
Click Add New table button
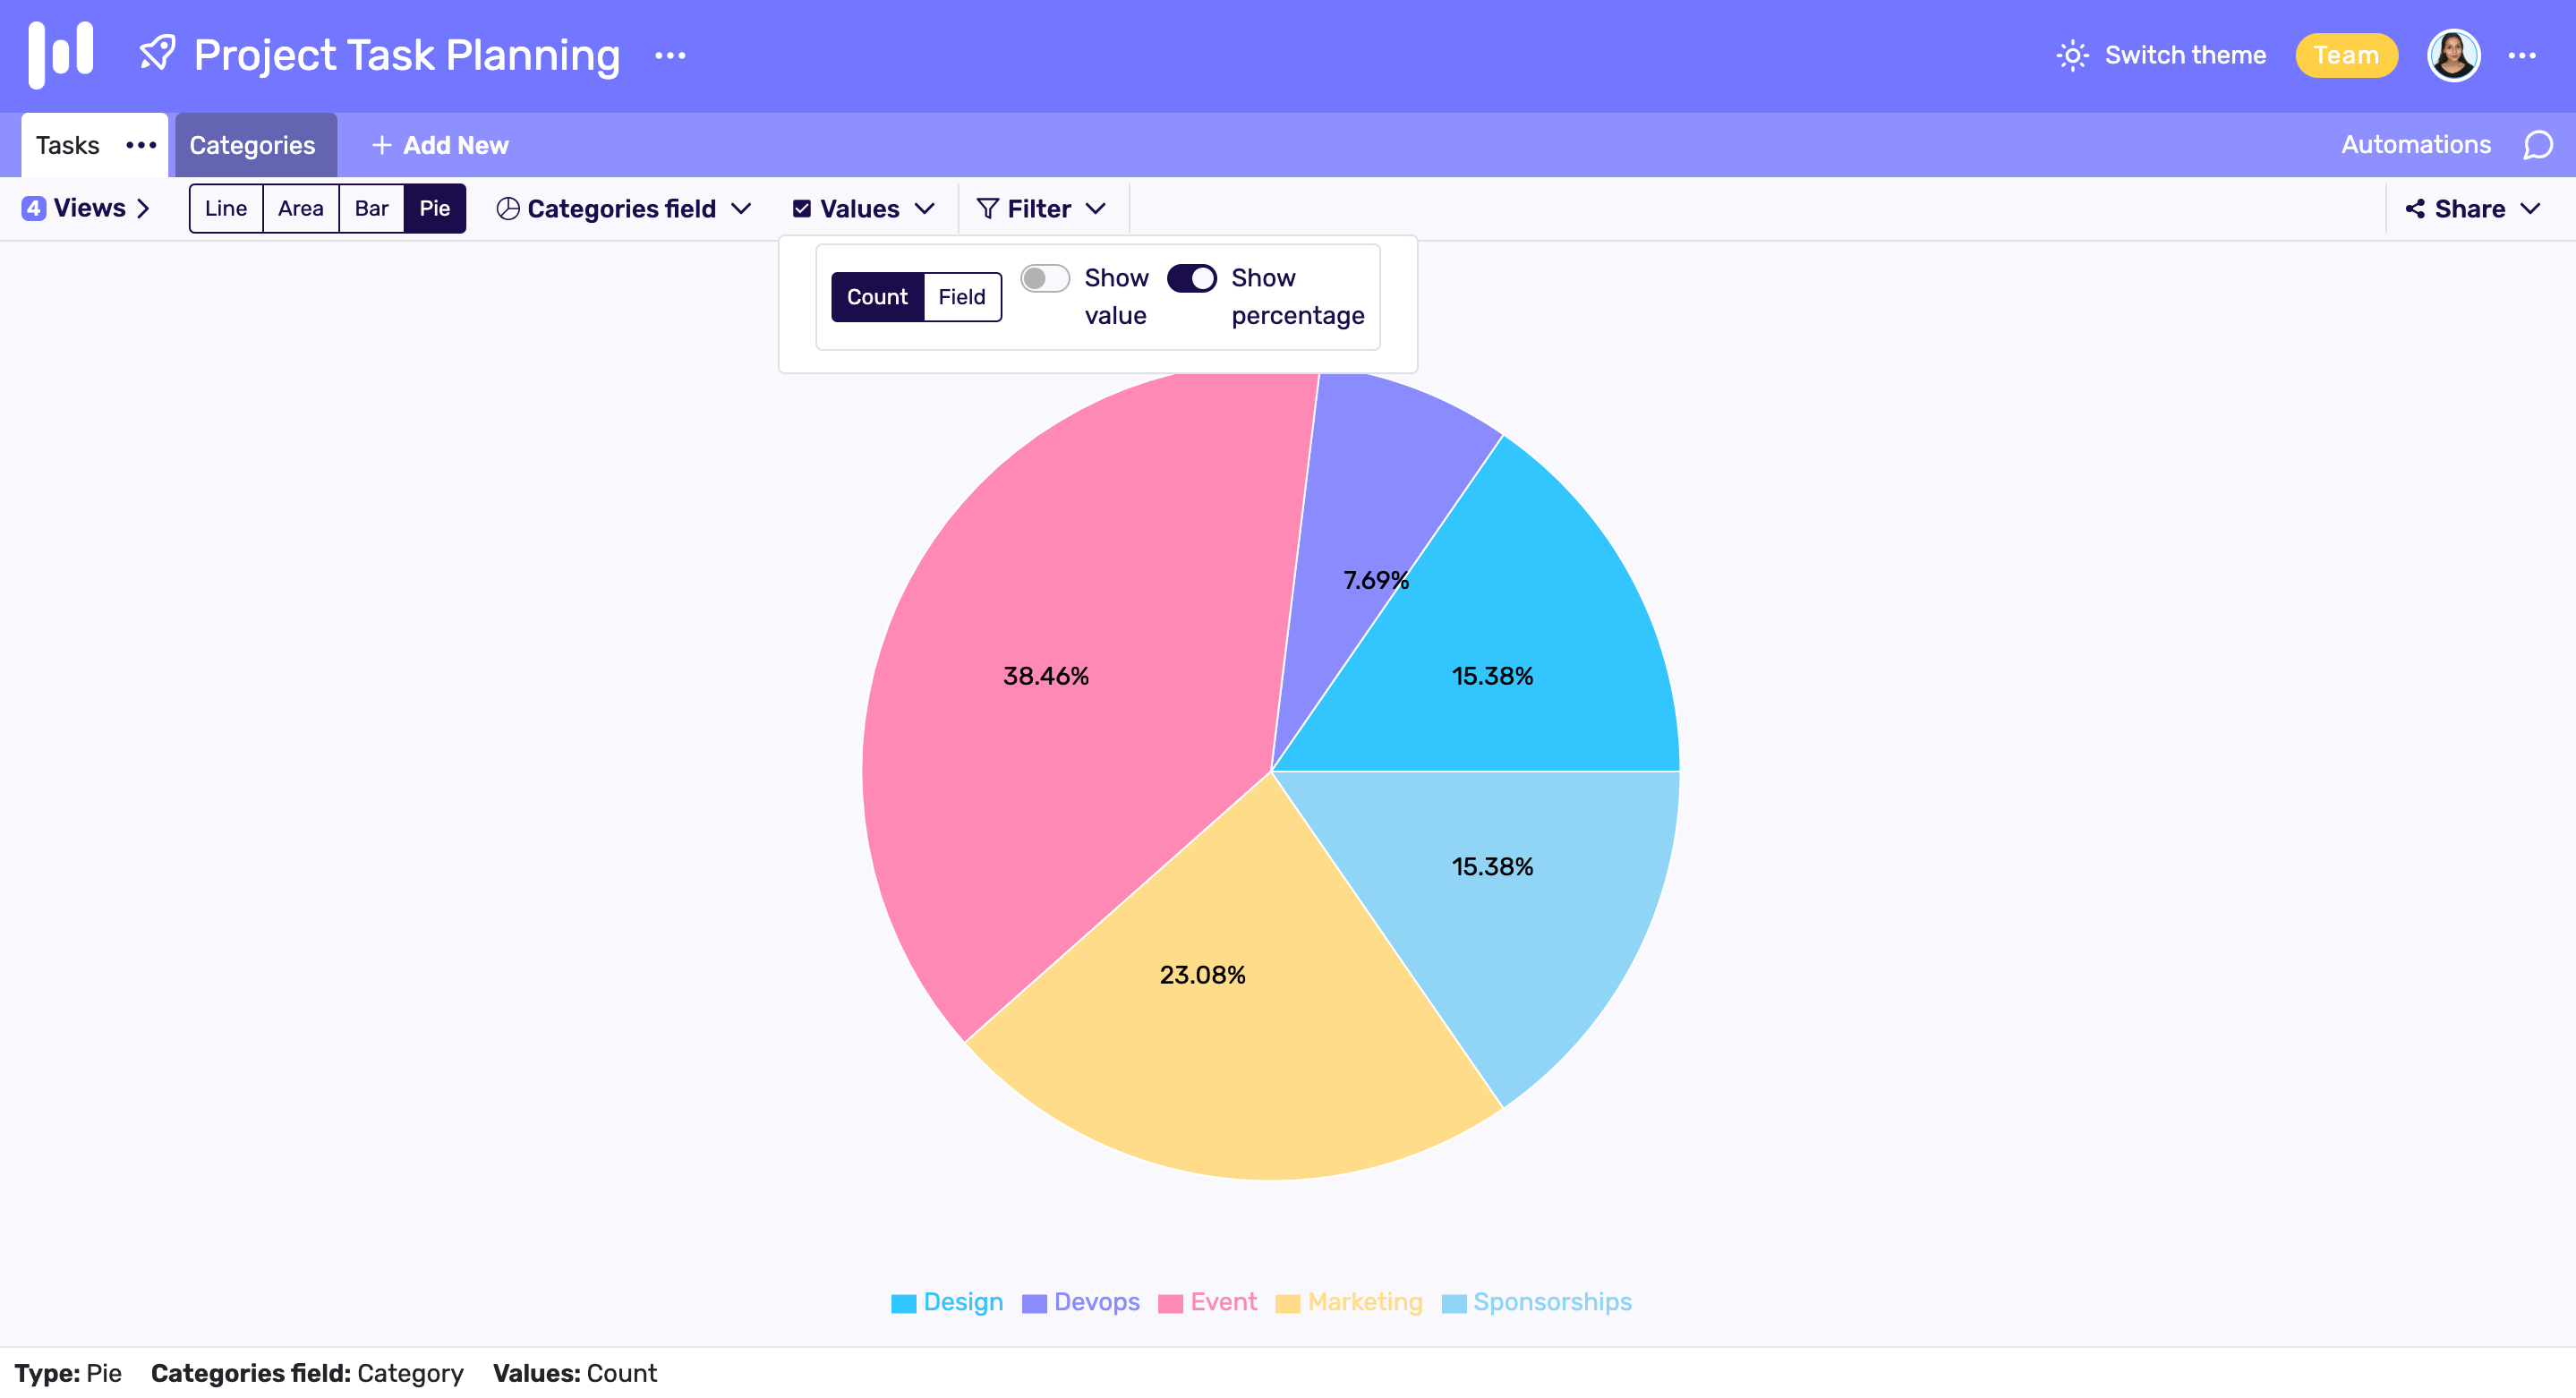[x=440, y=145]
